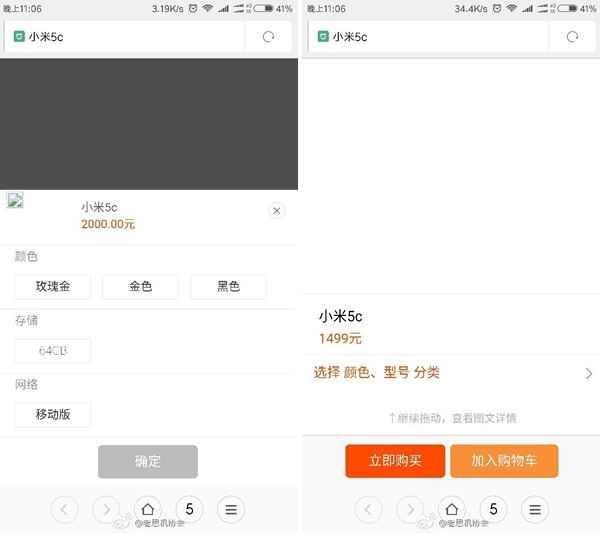Tap 小米5c title in options popup

pyautogui.click(x=99, y=207)
